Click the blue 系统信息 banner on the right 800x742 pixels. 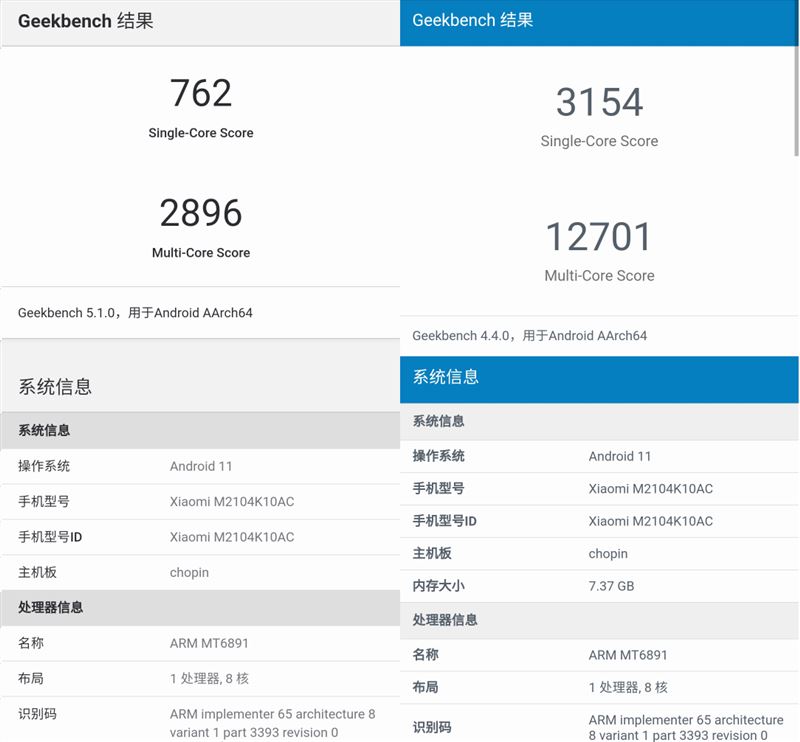[x=443, y=378]
